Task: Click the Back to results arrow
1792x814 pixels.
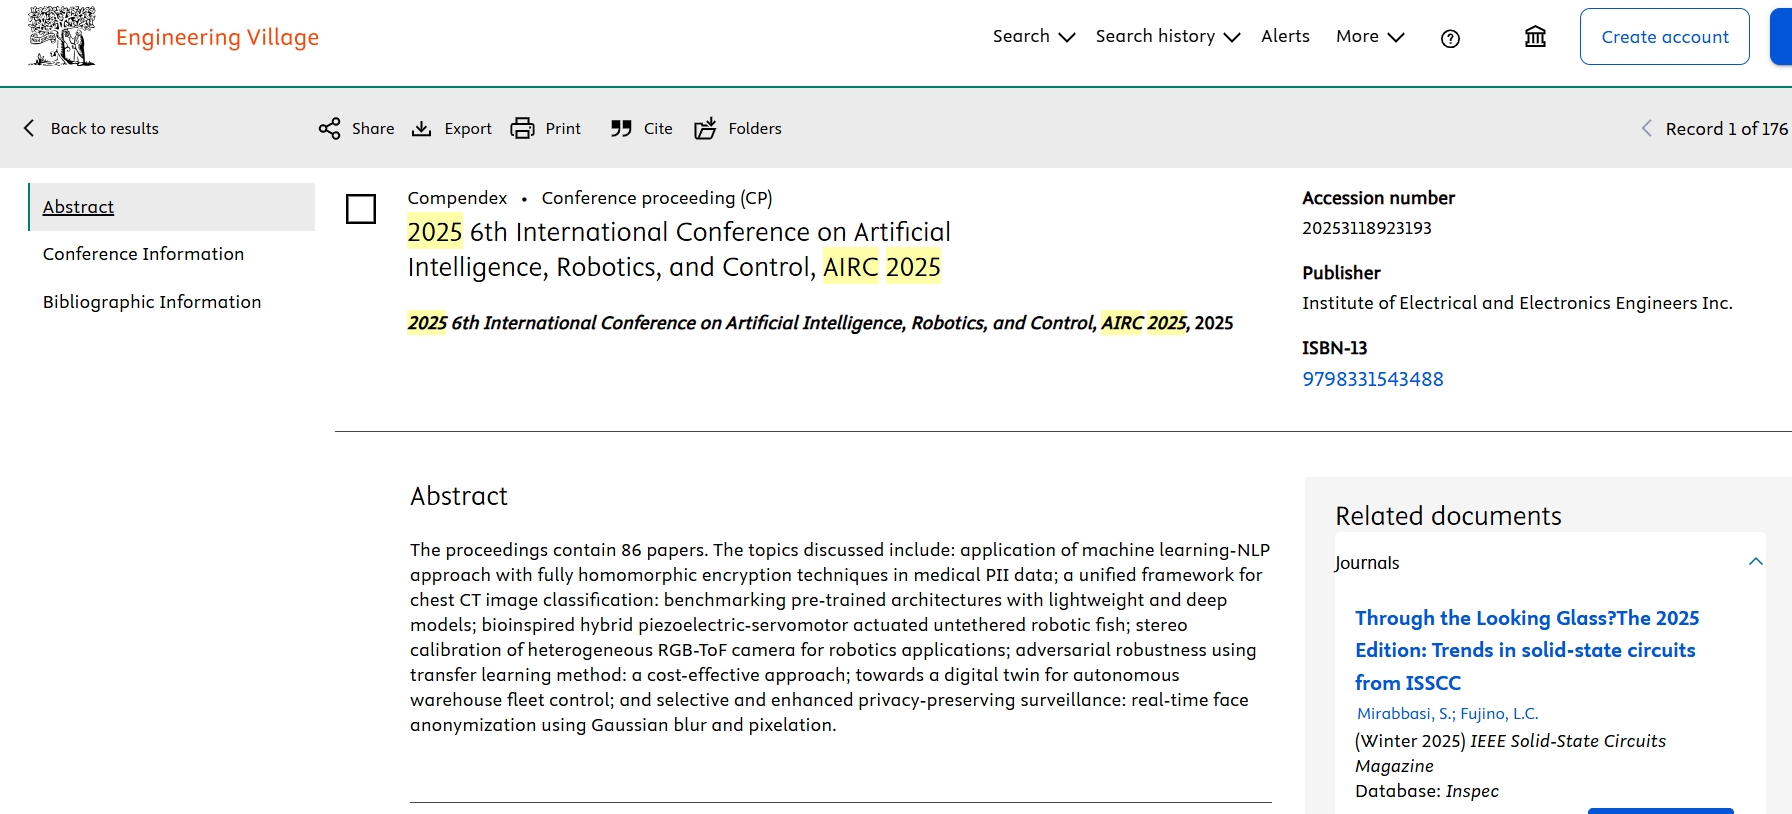Action: (29, 128)
